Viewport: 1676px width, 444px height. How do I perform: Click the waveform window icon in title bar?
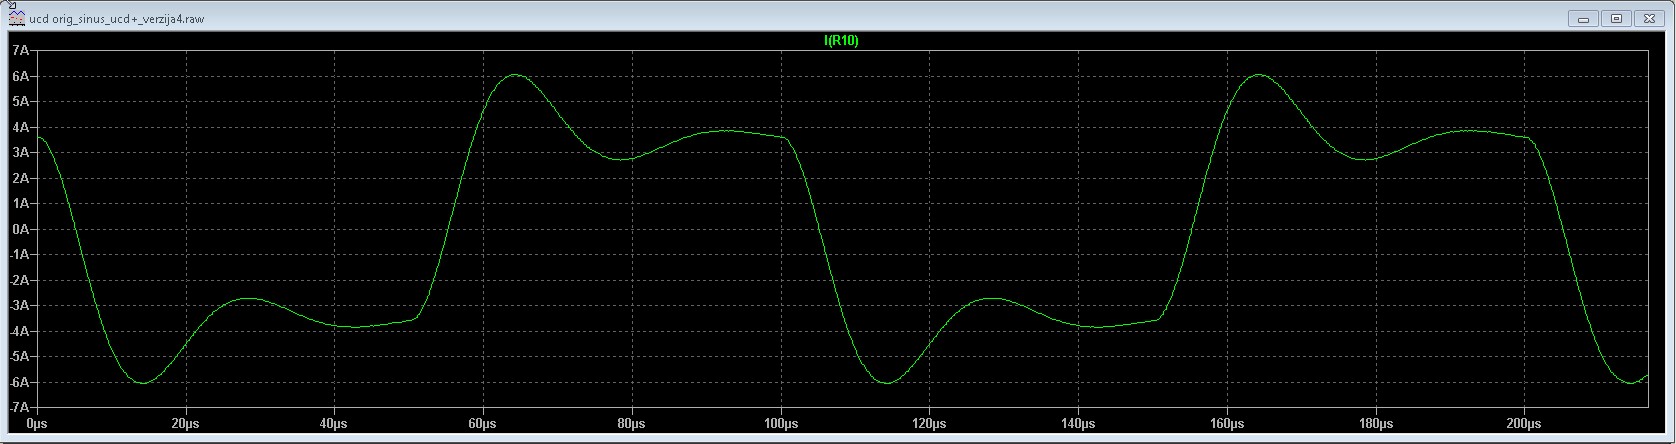coord(17,18)
